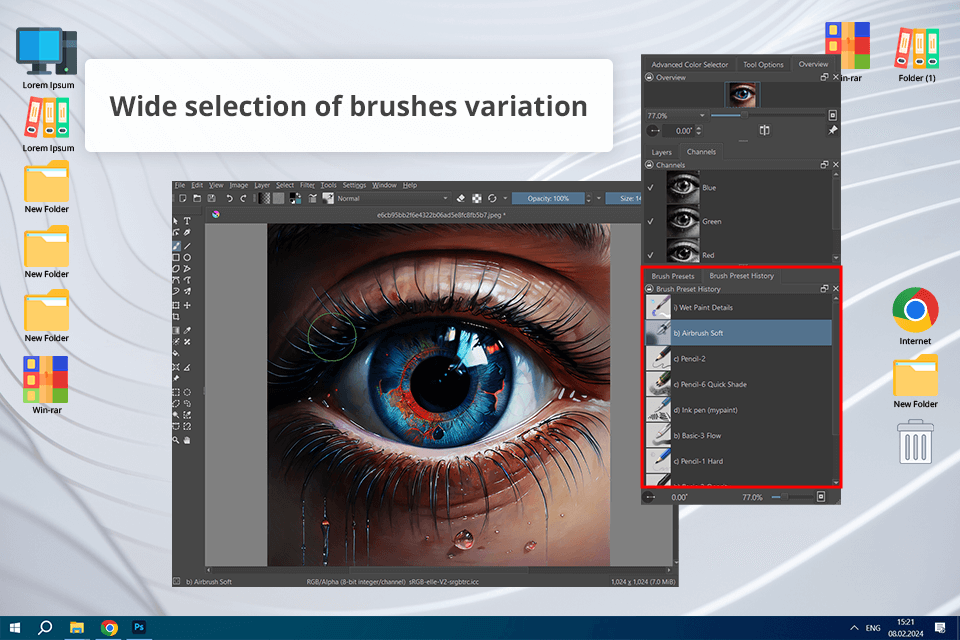Lock the Channels docker

pos(649,165)
